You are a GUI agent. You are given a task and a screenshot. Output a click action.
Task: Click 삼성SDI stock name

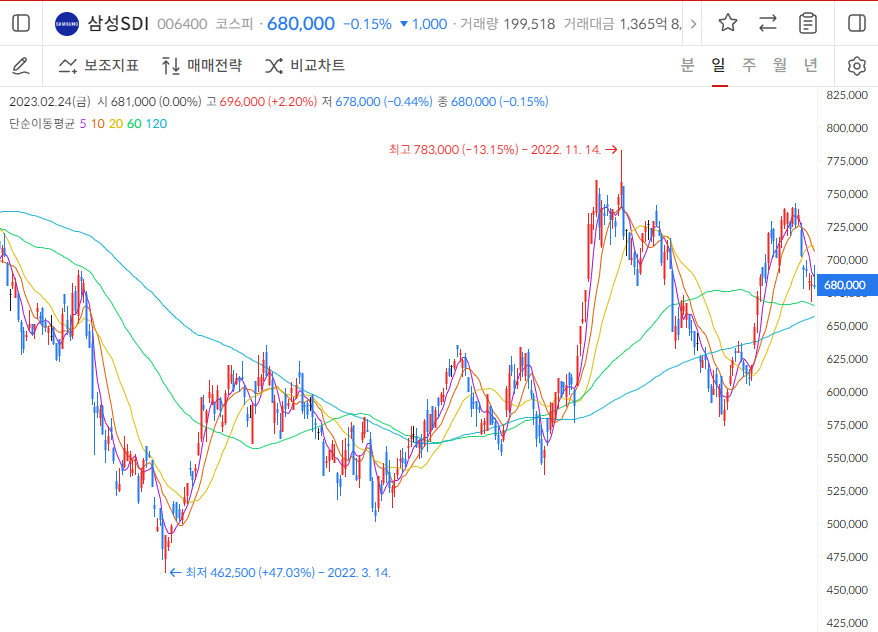point(118,24)
